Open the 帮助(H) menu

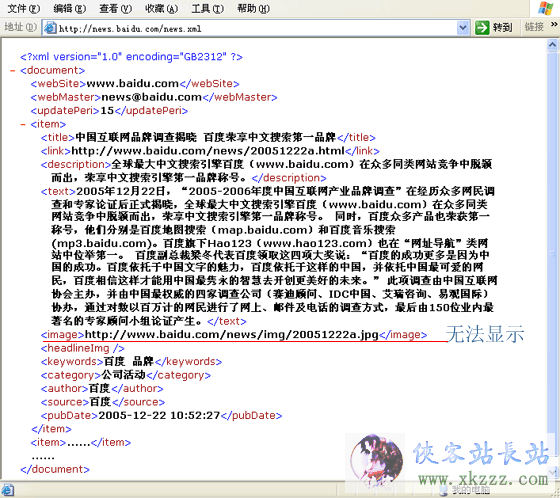pyautogui.click(x=253, y=9)
